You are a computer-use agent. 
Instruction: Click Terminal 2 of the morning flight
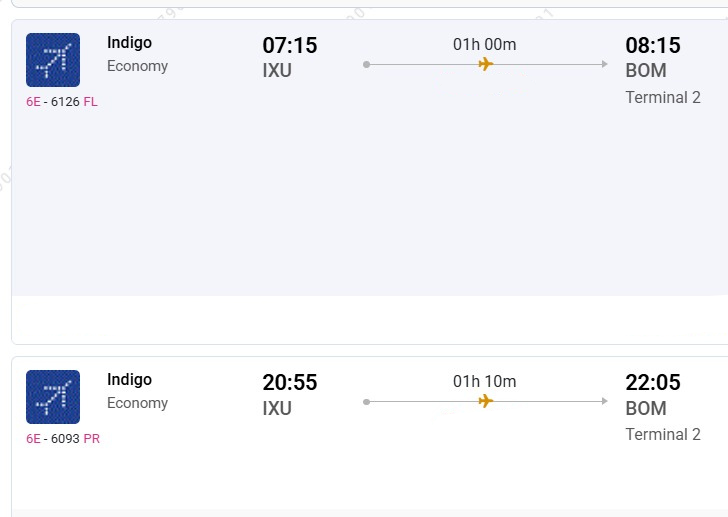click(x=663, y=97)
